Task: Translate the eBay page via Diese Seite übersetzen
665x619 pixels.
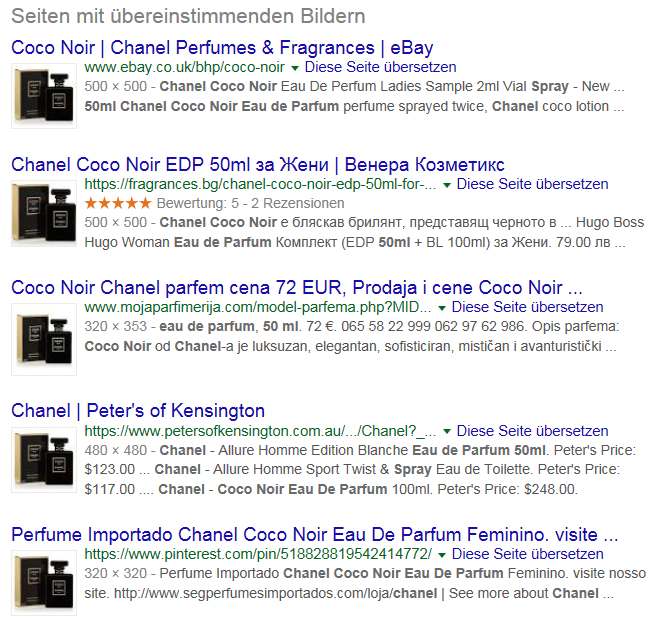Action: (380, 67)
